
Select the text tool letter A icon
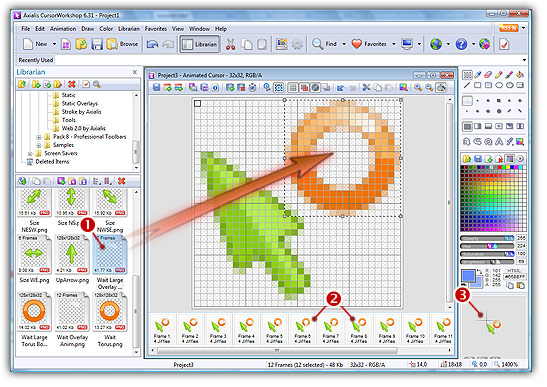[x=499, y=142]
